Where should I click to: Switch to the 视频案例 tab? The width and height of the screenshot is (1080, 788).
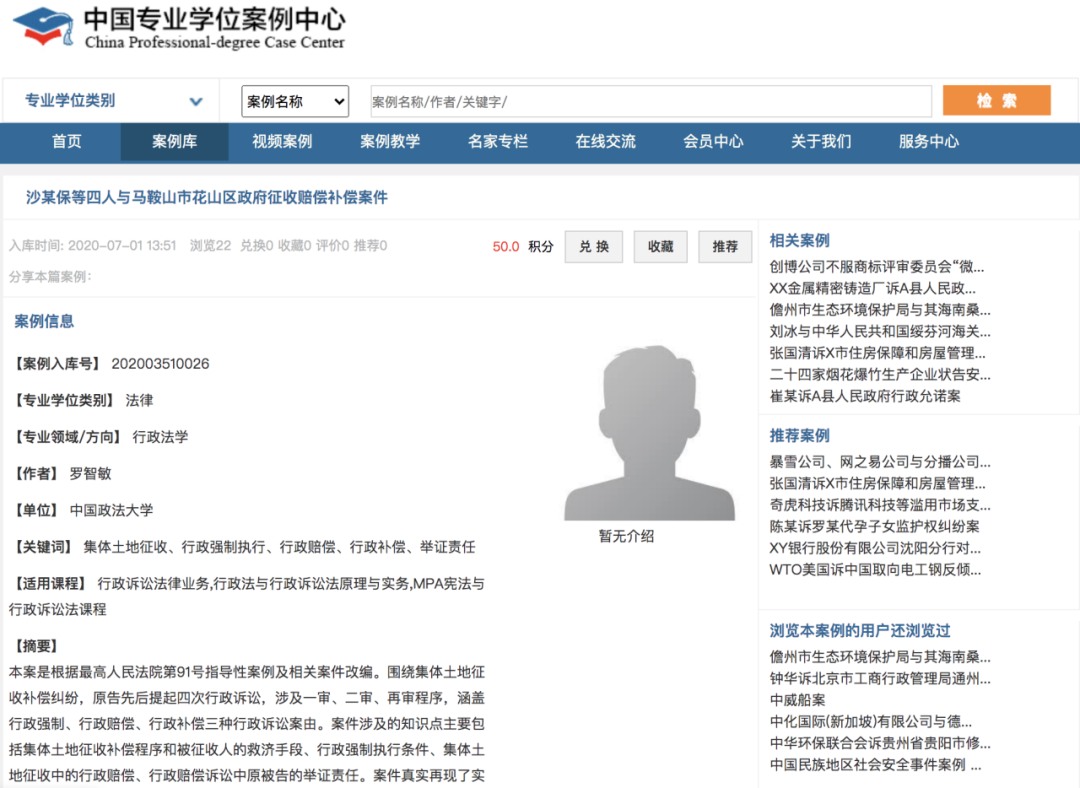tap(282, 142)
